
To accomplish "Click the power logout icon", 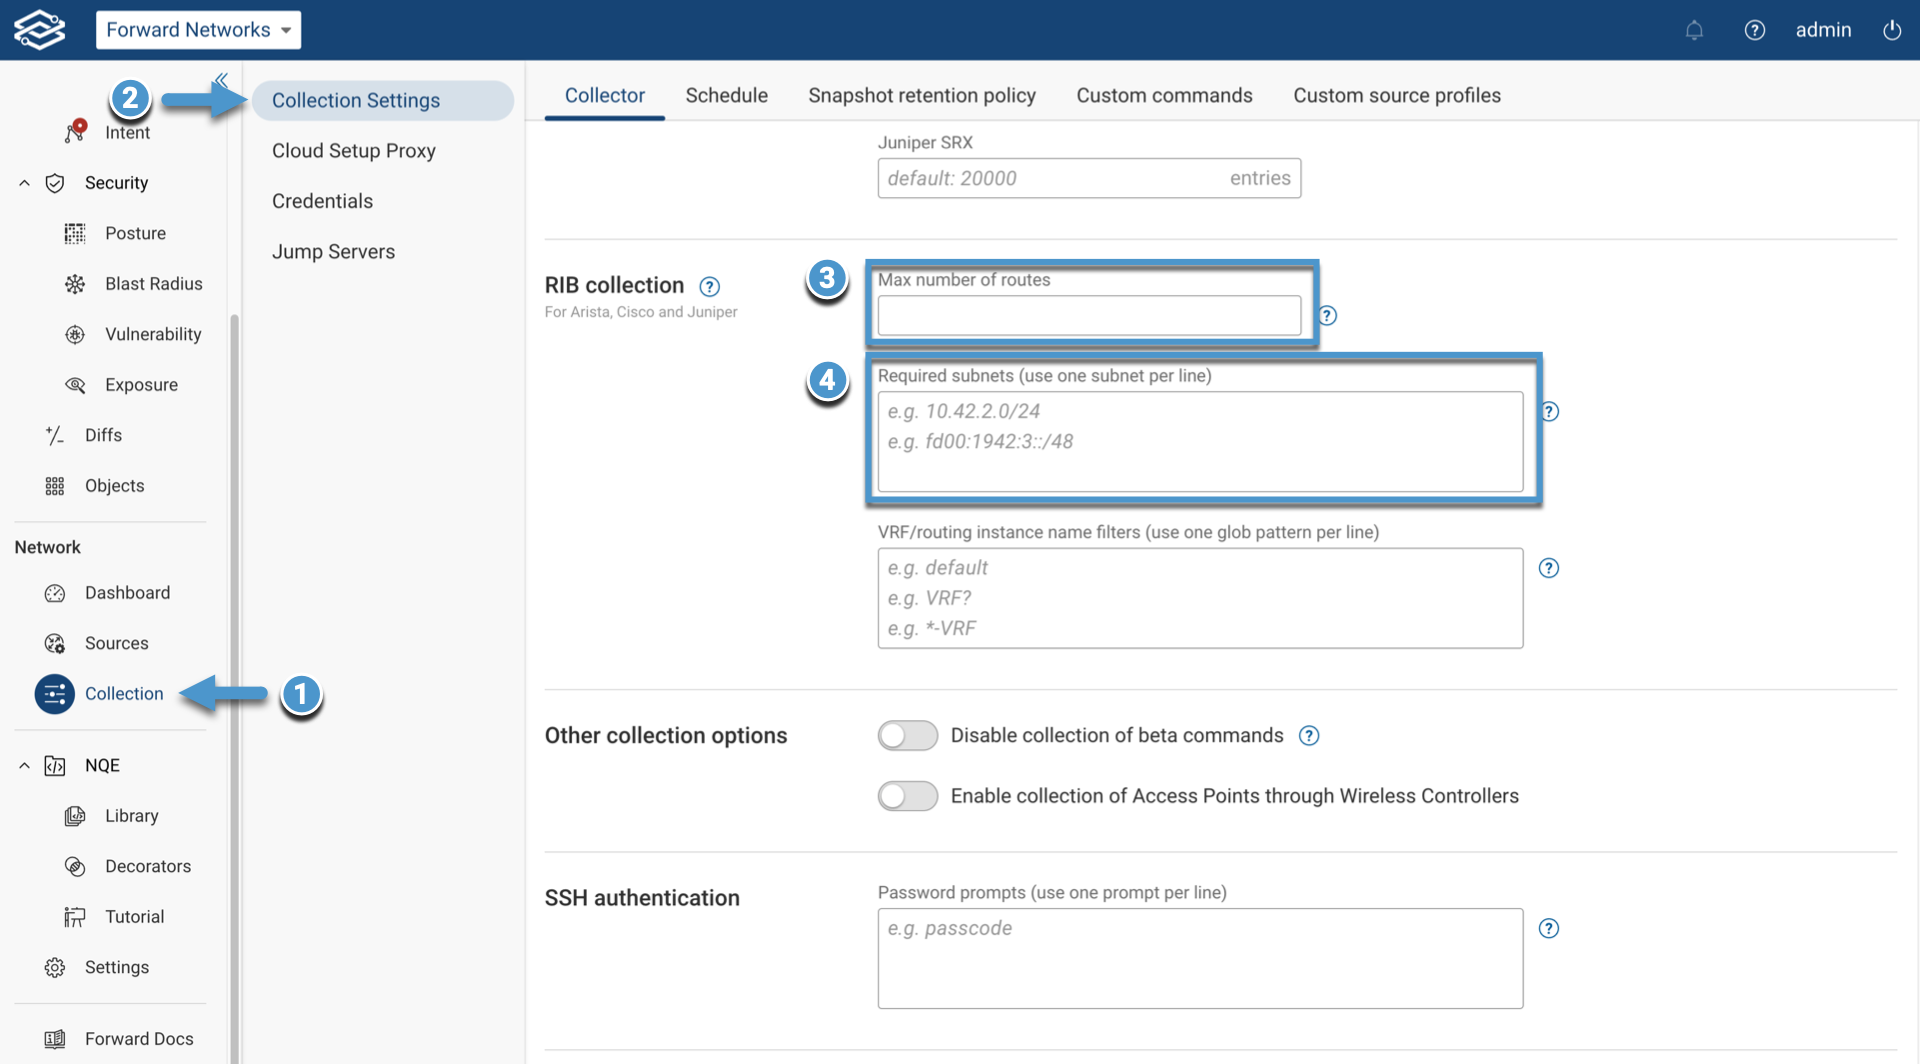I will pos(1891,30).
